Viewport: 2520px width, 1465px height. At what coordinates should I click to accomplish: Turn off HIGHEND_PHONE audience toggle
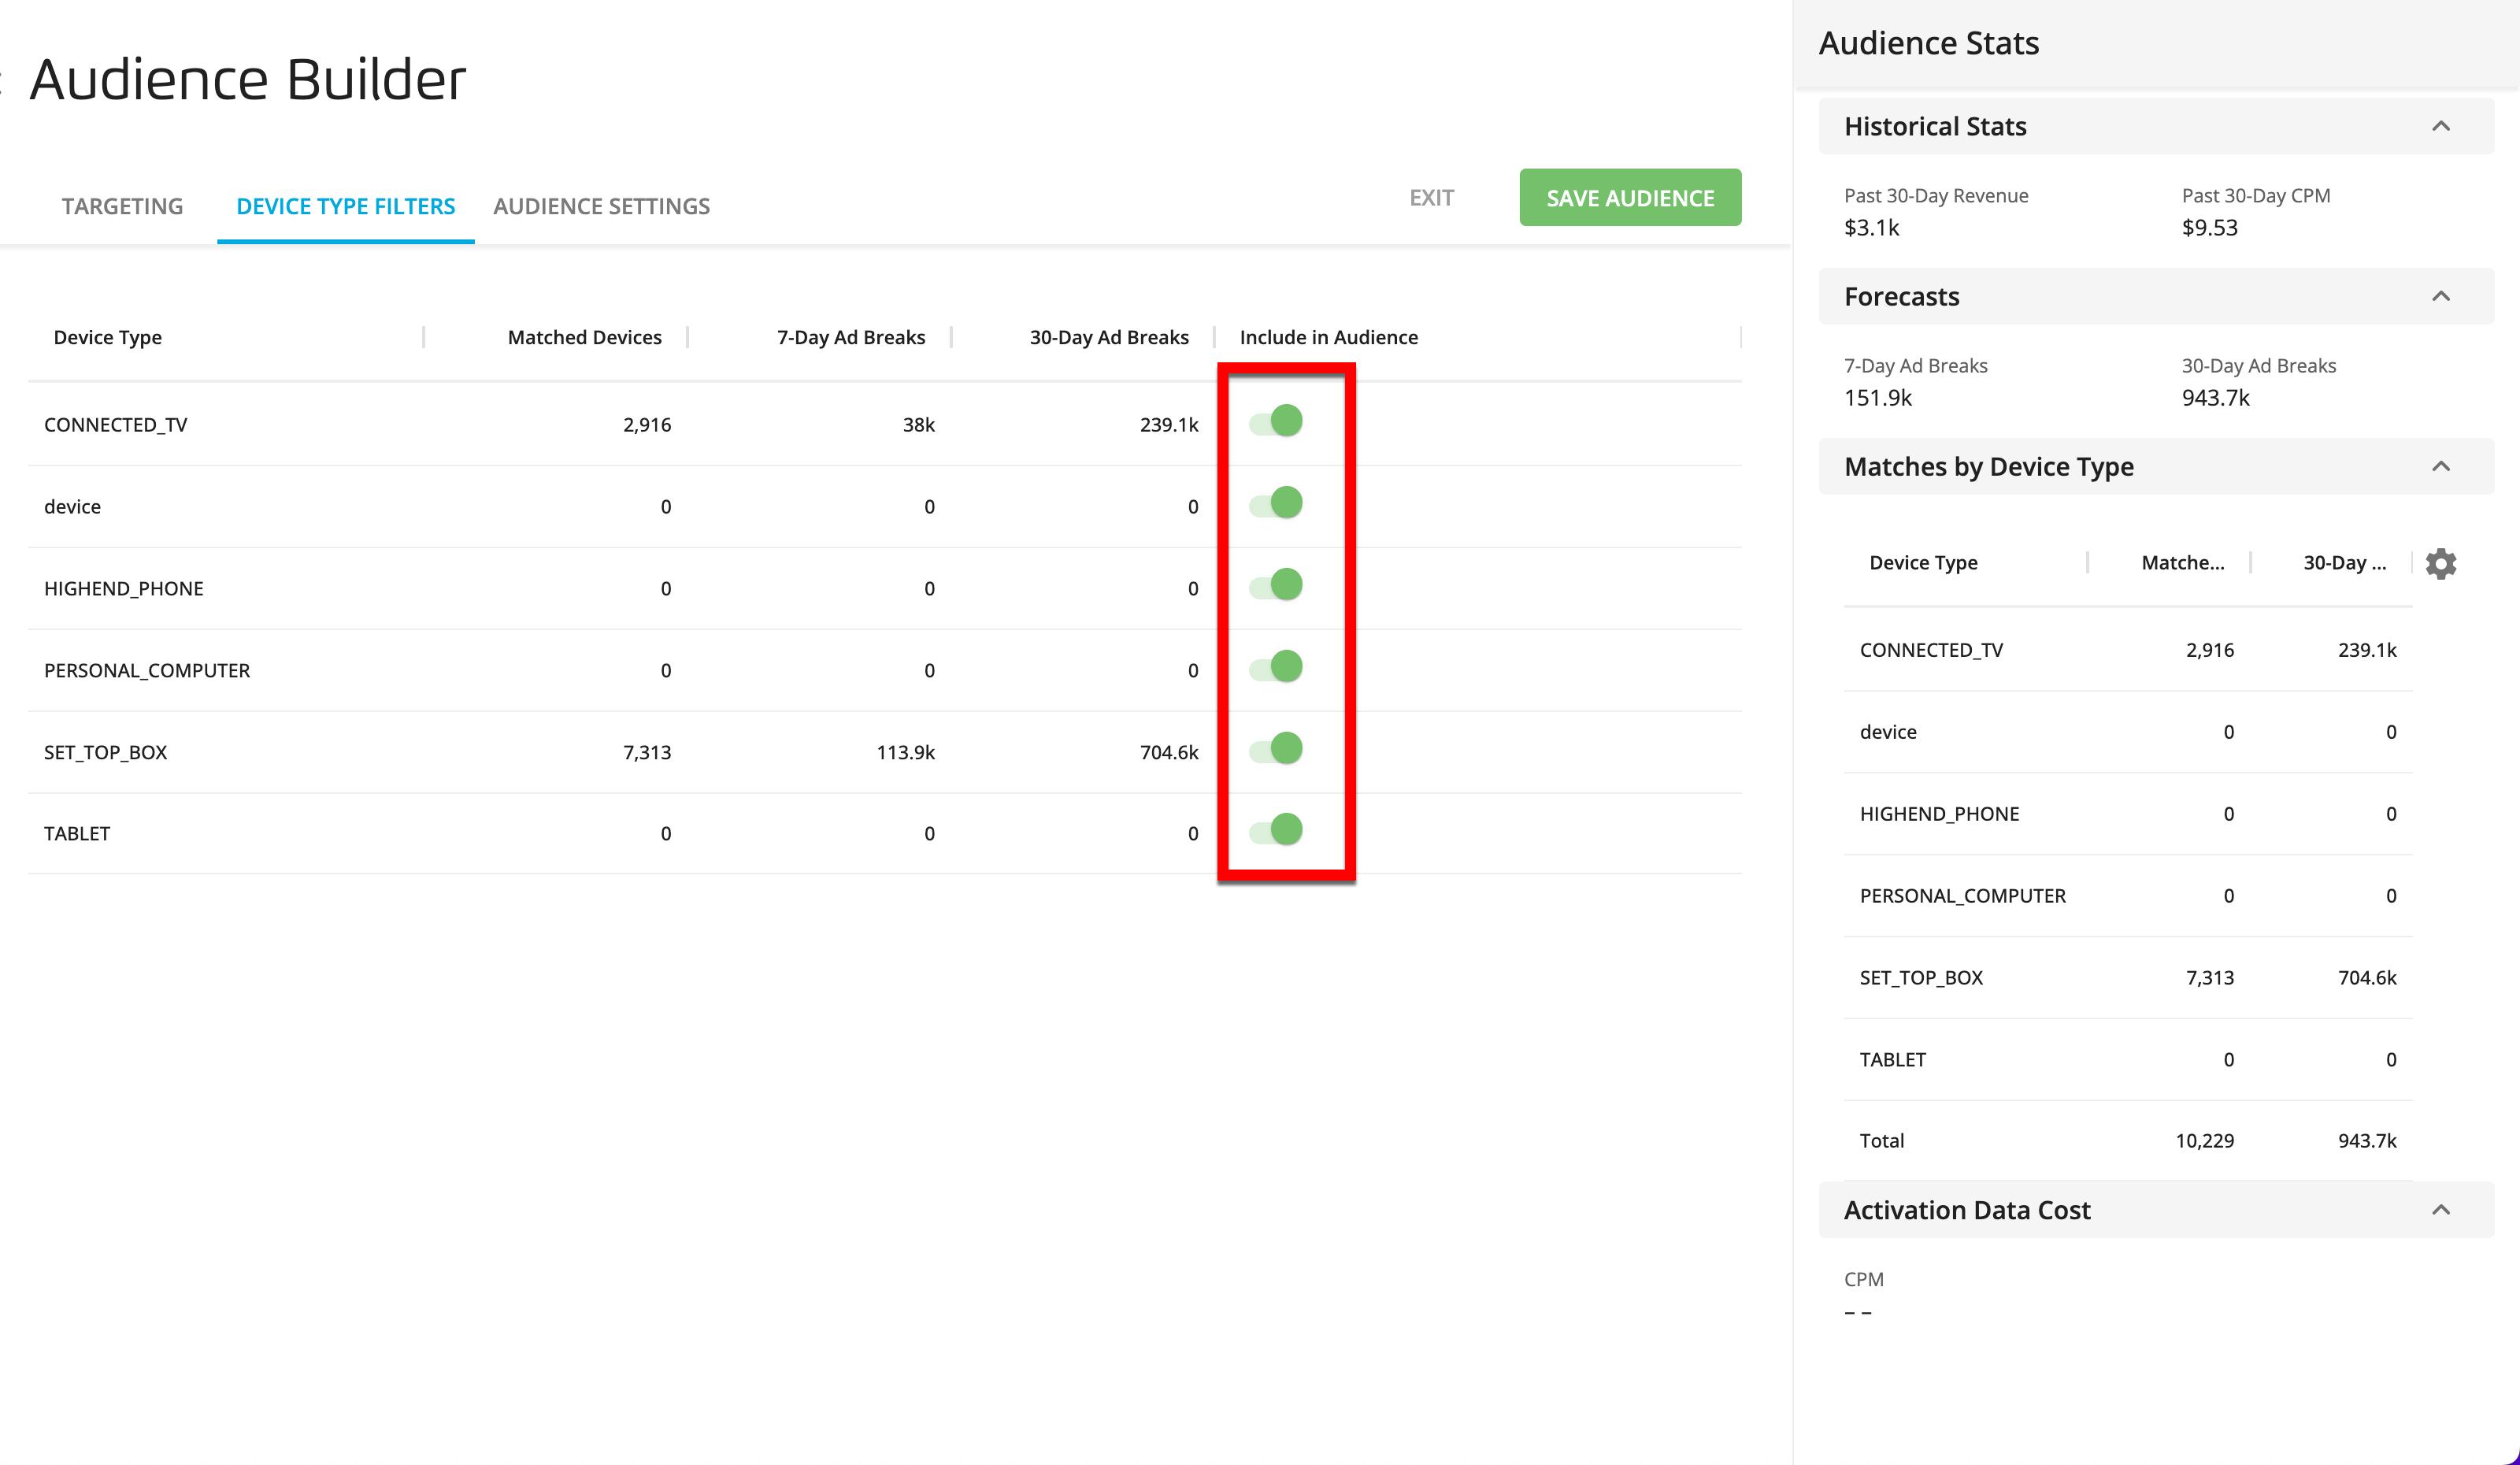click(x=1276, y=585)
